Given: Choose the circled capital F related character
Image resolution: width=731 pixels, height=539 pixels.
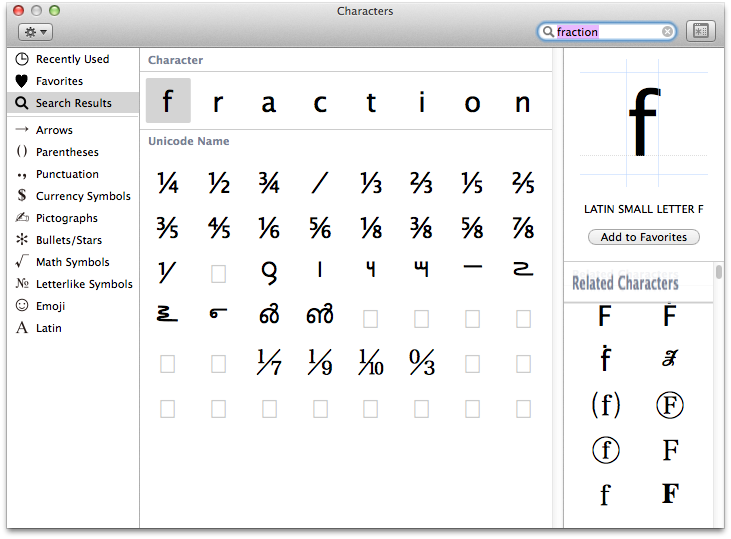Looking at the screenshot, I should coord(669,405).
